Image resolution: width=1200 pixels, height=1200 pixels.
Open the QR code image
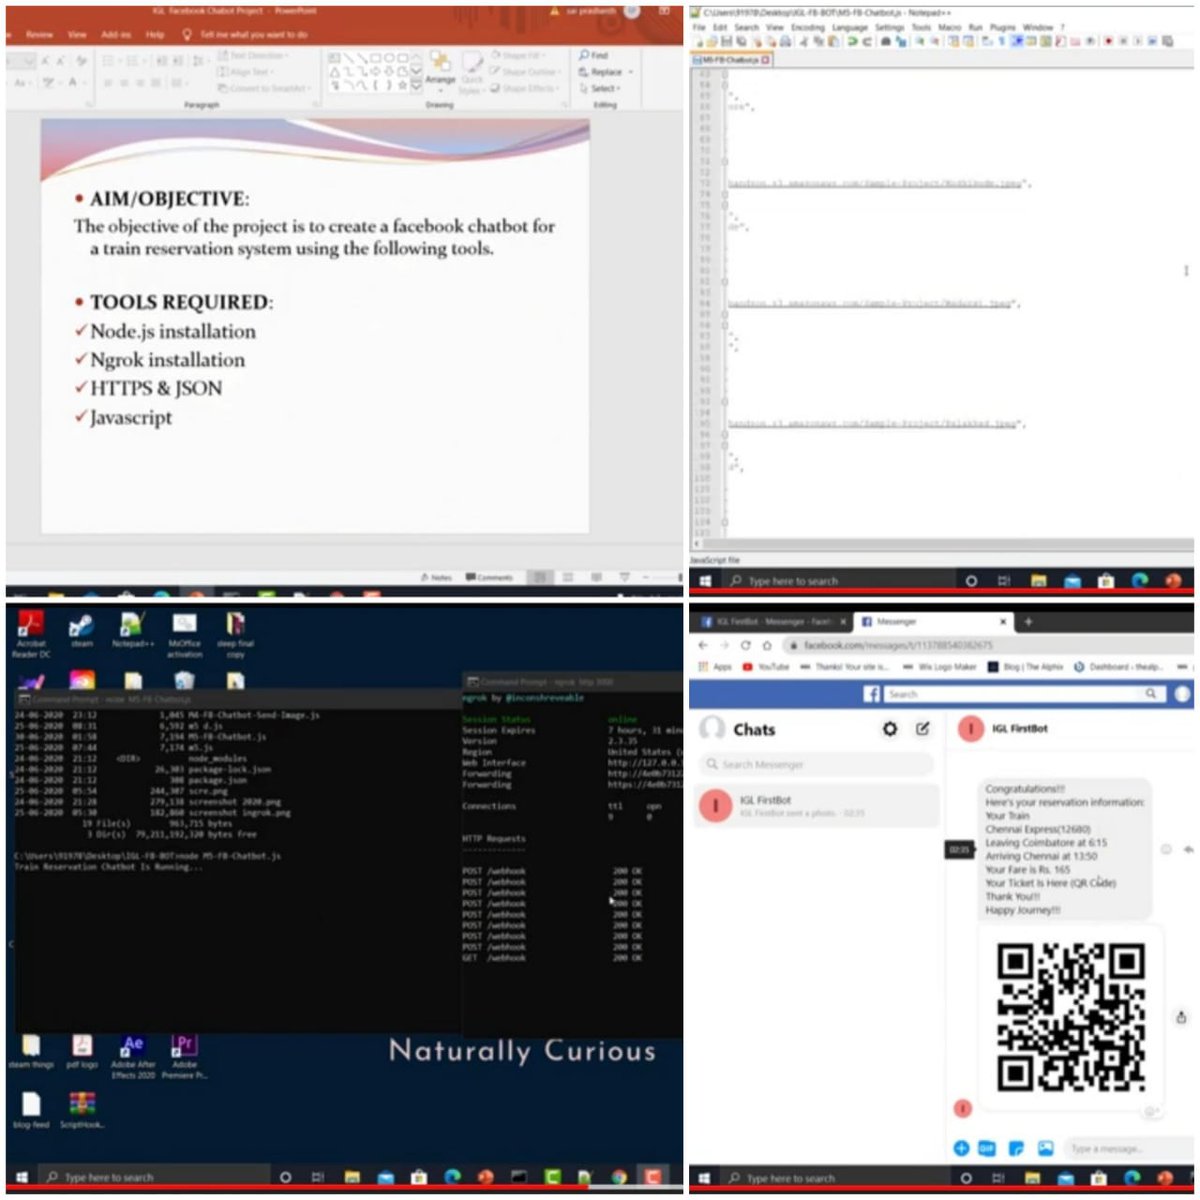tap(1070, 1016)
